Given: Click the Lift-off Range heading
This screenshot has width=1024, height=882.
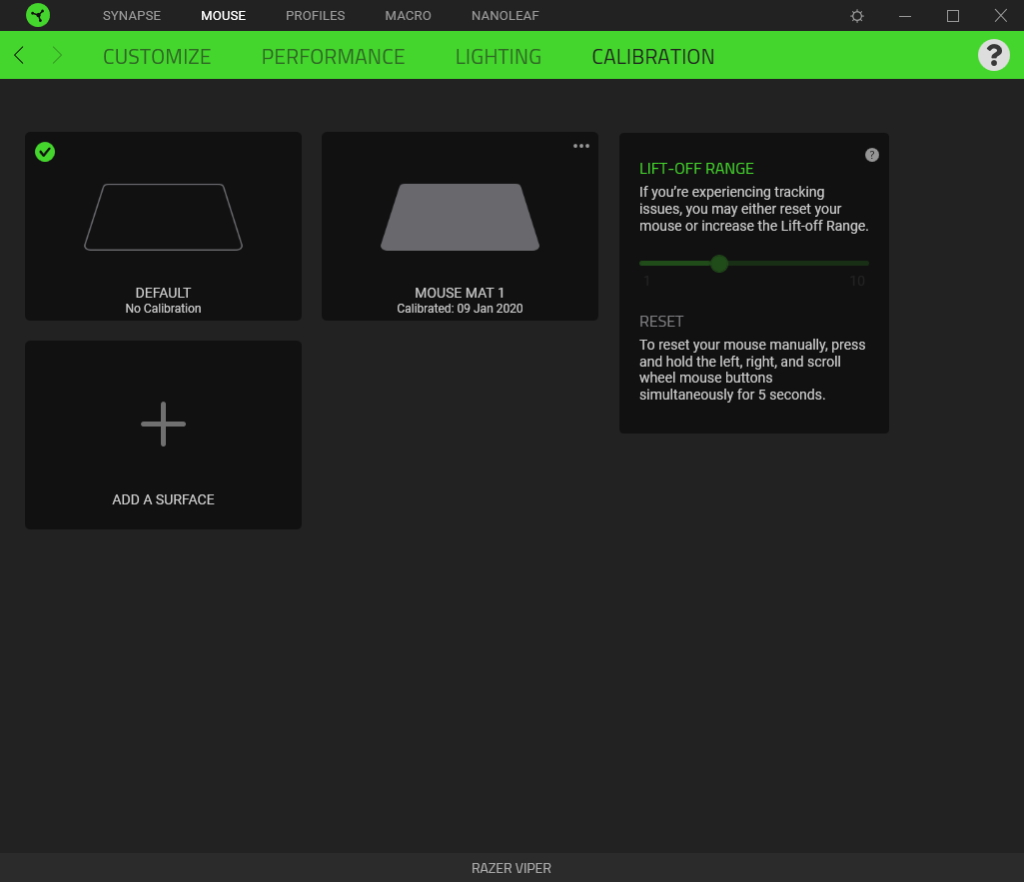Looking at the screenshot, I should click(x=696, y=168).
